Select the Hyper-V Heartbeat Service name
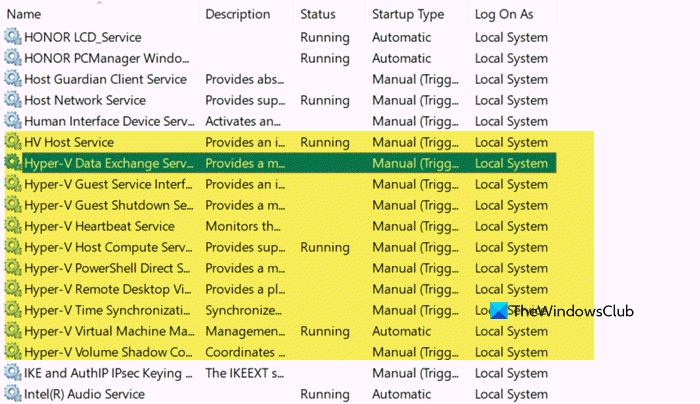 tap(99, 226)
